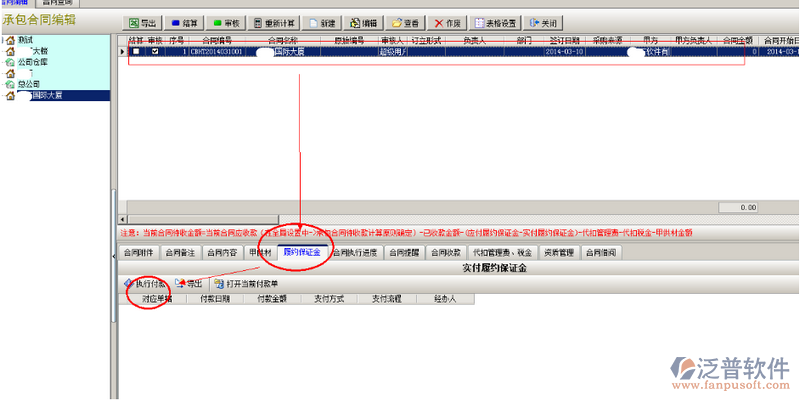Click the house icon next to 测试
The height and width of the screenshot is (401, 800).
(10, 40)
